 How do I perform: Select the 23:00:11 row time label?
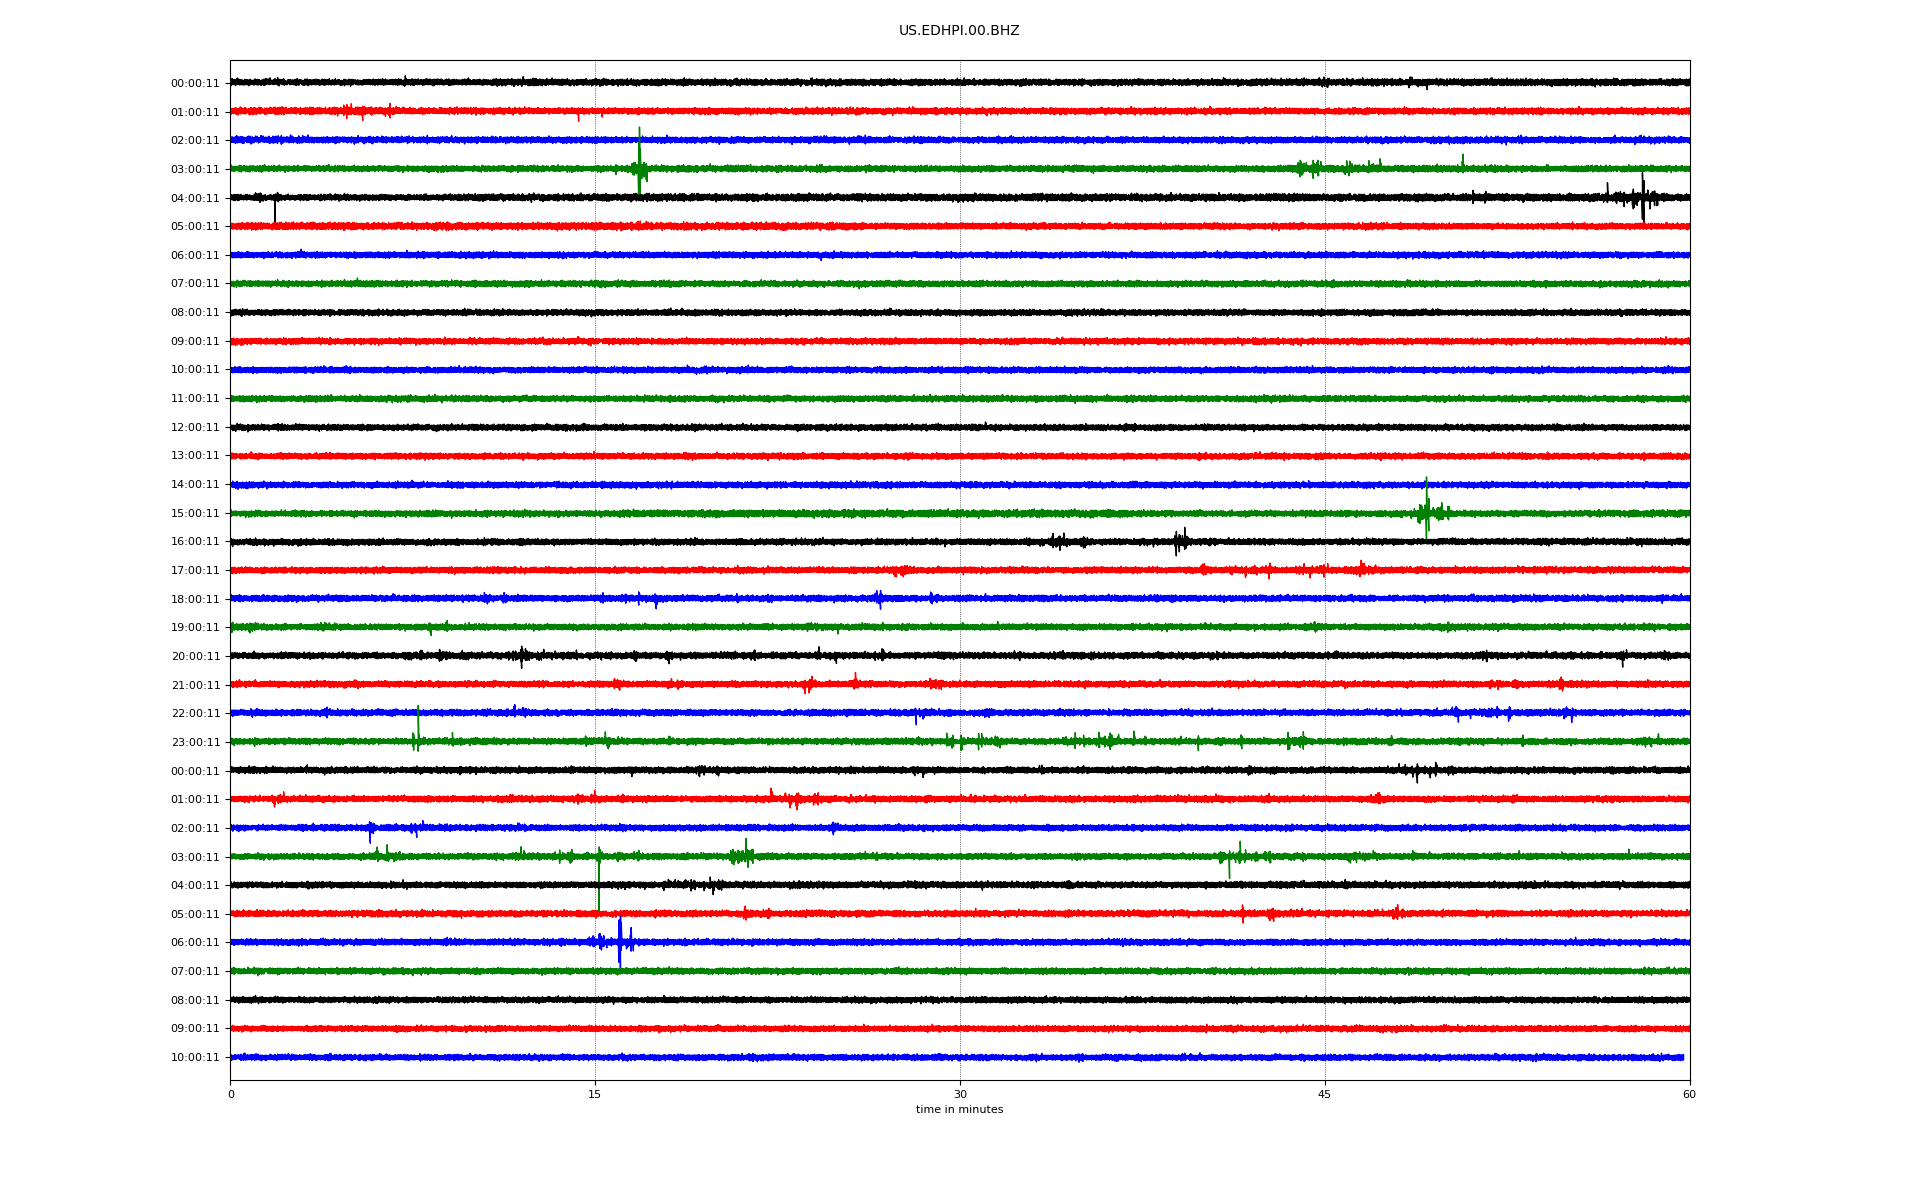(x=195, y=743)
